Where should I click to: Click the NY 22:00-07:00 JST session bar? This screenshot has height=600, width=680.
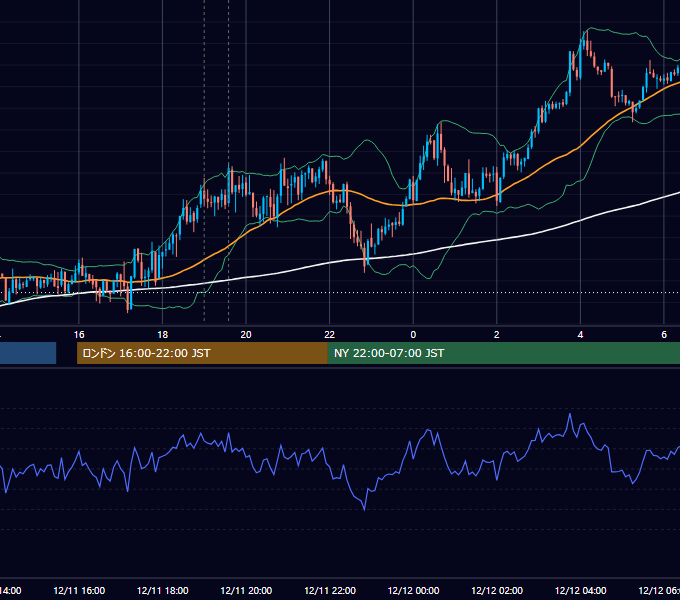503,353
